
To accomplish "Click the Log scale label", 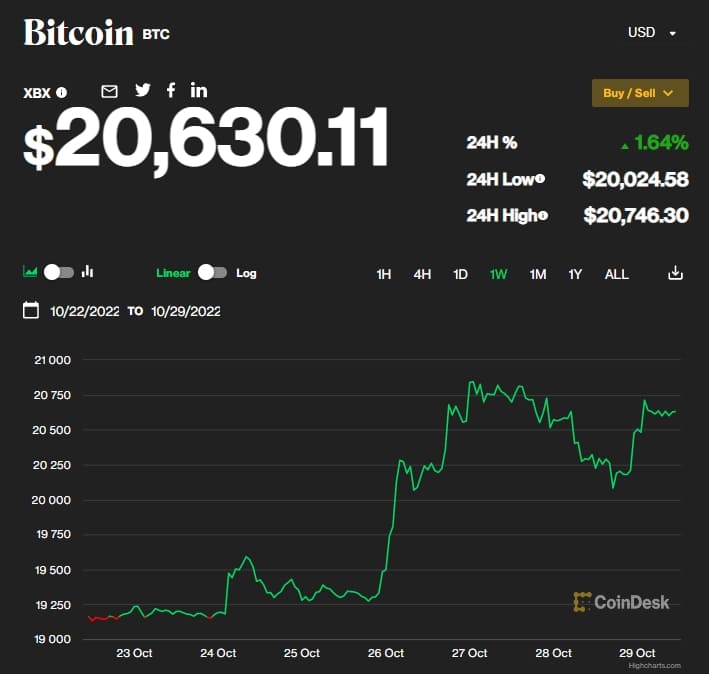I will tap(246, 273).
